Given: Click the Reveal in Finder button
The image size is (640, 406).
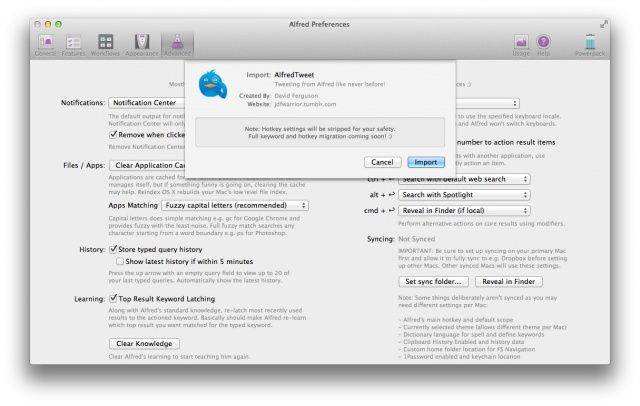Looking at the screenshot, I should (x=509, y=282).
